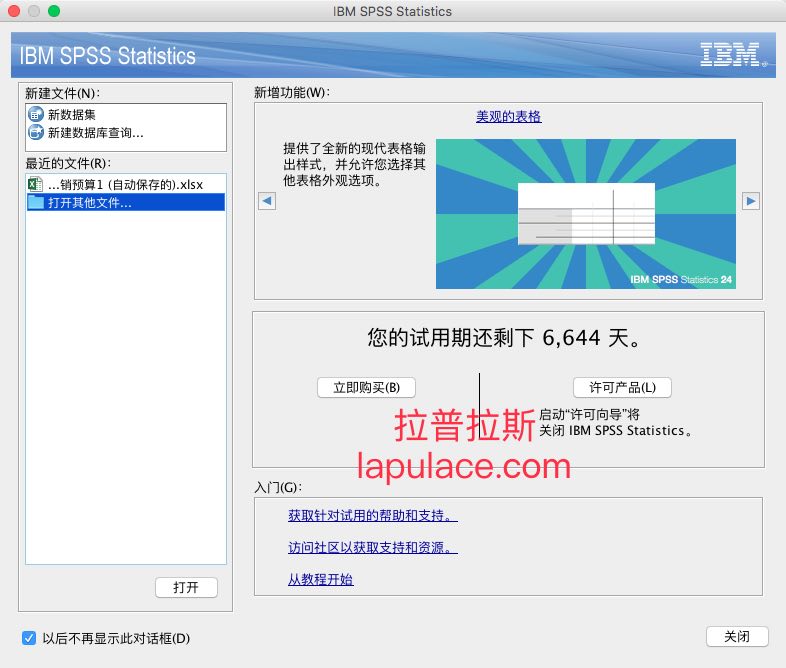Viewport: 786px width, 668px height.
Task: Open the community support resources link
Action: 372,547
